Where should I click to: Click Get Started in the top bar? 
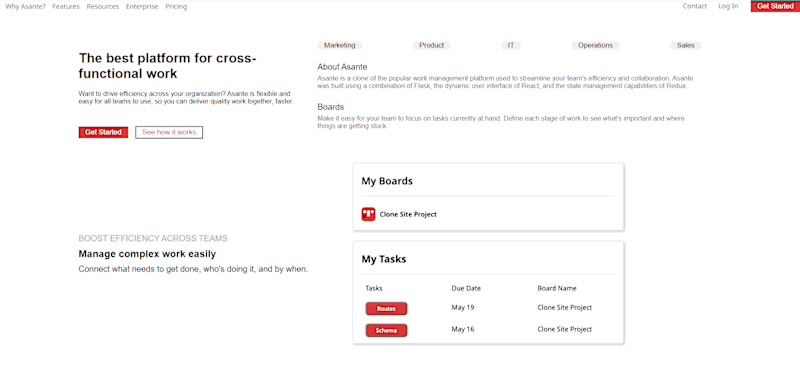tap(775, 6)
